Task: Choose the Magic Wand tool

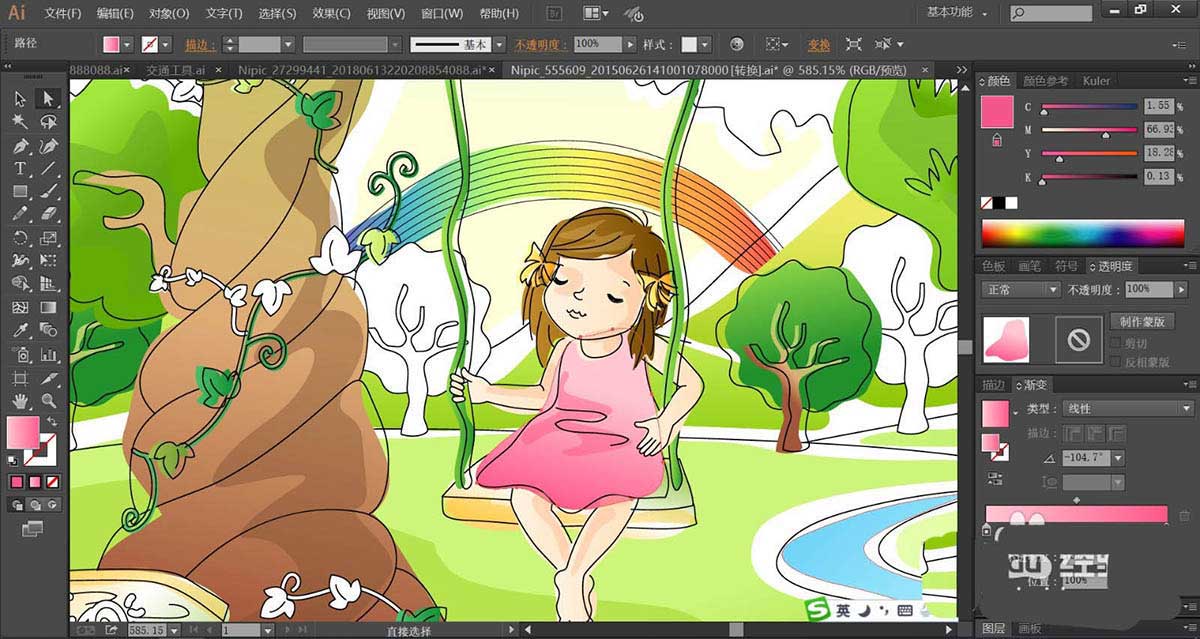Action: pyautogui.click(x=20, y=121)
